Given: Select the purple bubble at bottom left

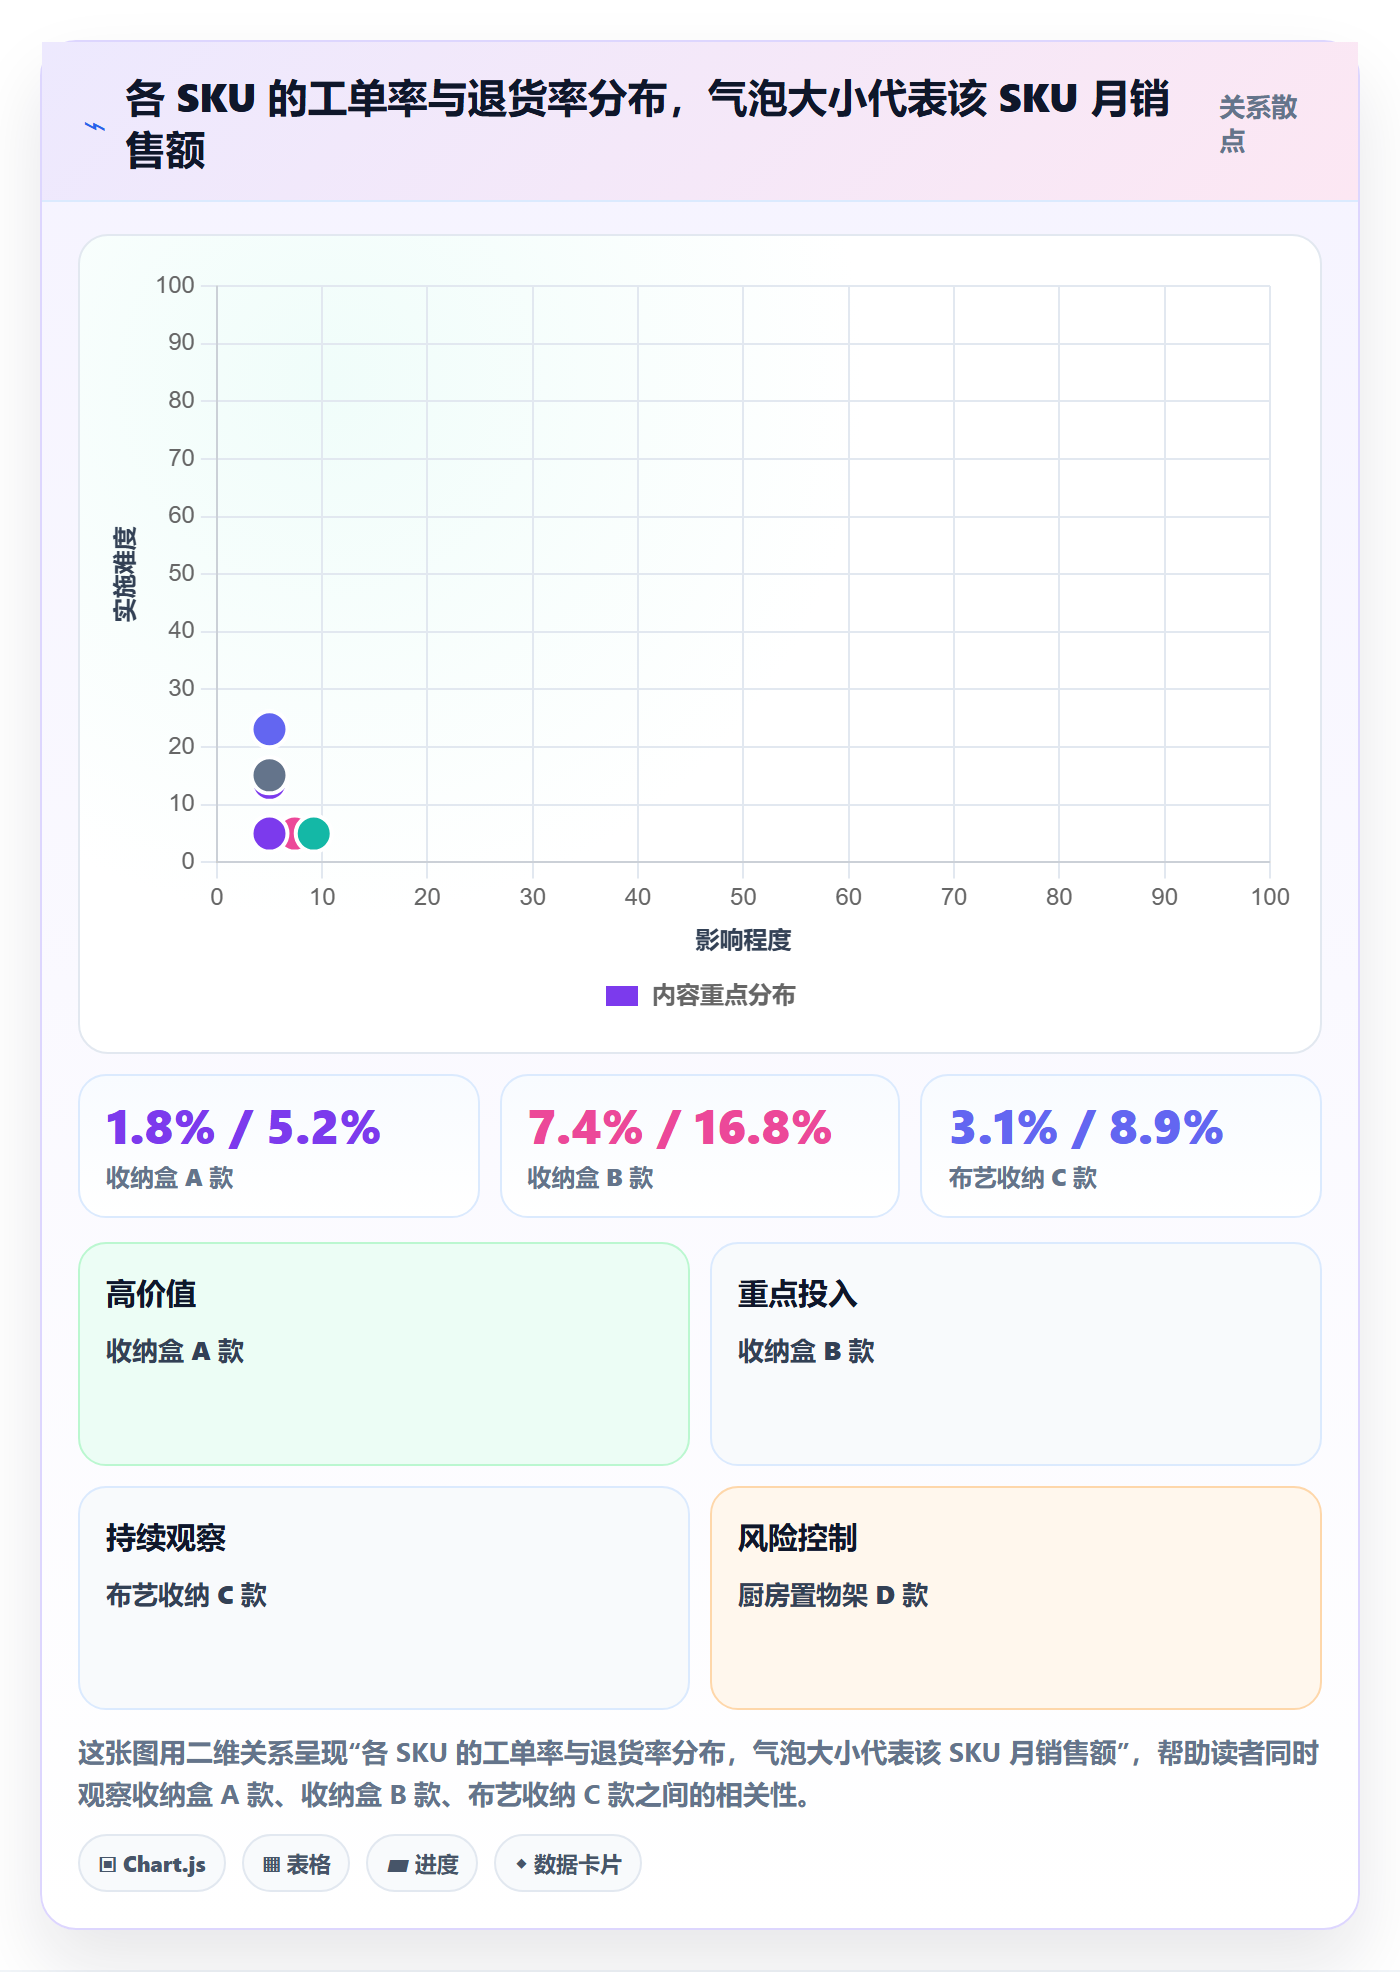Looking at the screenshot, I should (x=269, y=833).
